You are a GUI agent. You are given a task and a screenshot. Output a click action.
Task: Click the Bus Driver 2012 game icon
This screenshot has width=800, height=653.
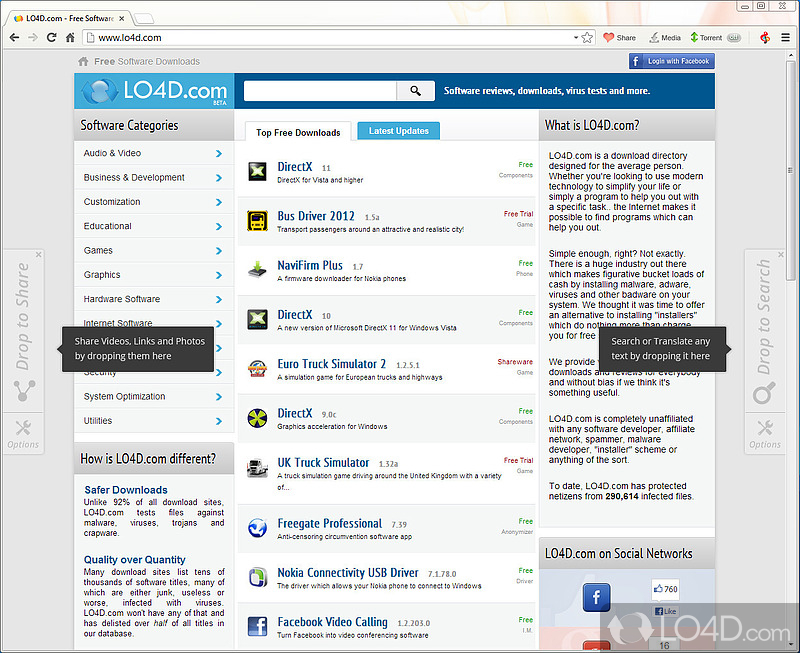pyautogui.click(x=257, y=219)
